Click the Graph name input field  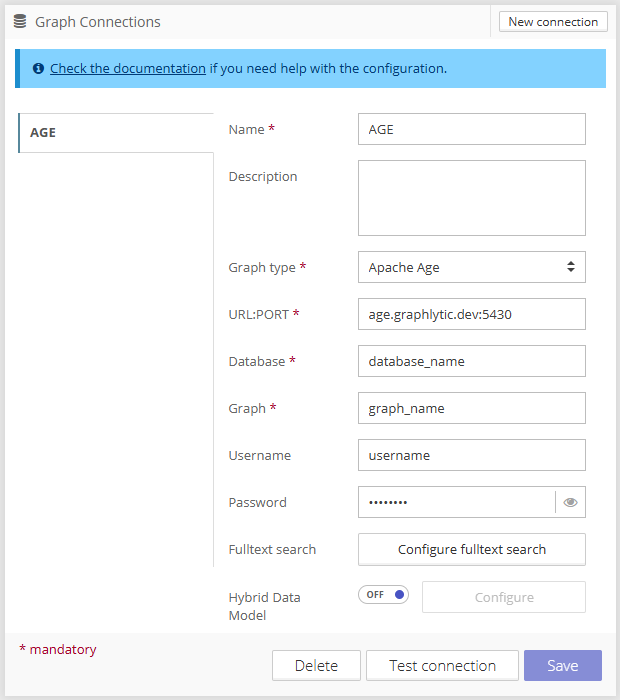[x=471, y=408]
